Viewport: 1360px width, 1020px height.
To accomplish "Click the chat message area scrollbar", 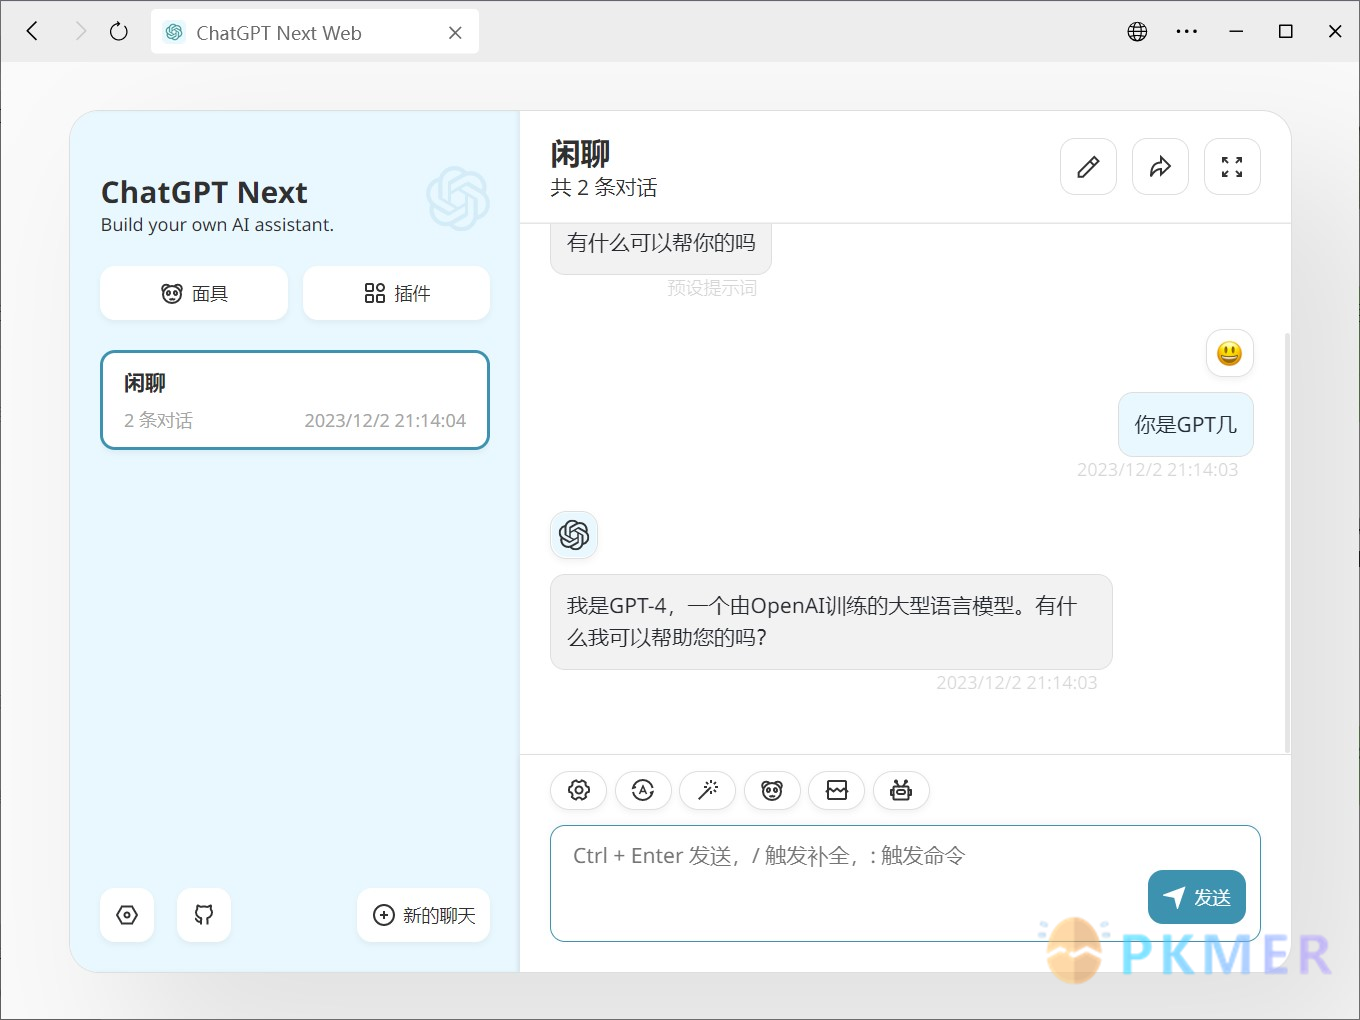I will [x=1287, y=542].
